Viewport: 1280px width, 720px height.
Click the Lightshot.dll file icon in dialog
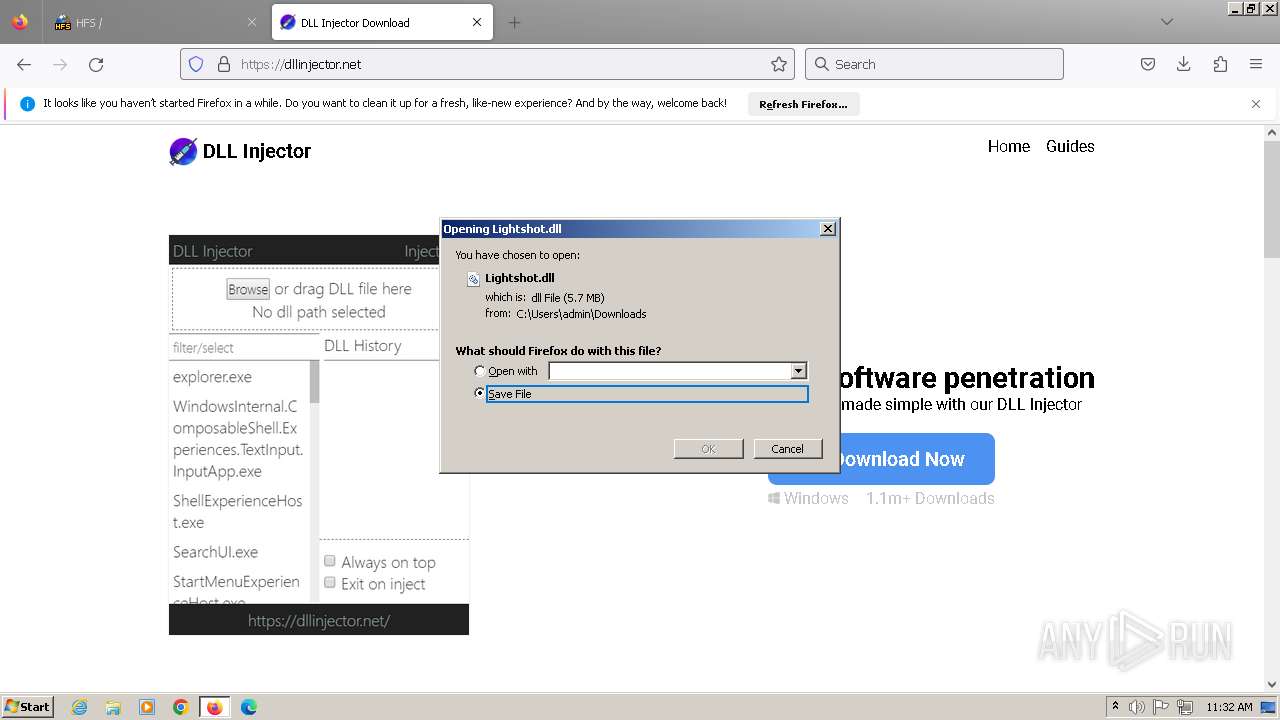point(474,279)
